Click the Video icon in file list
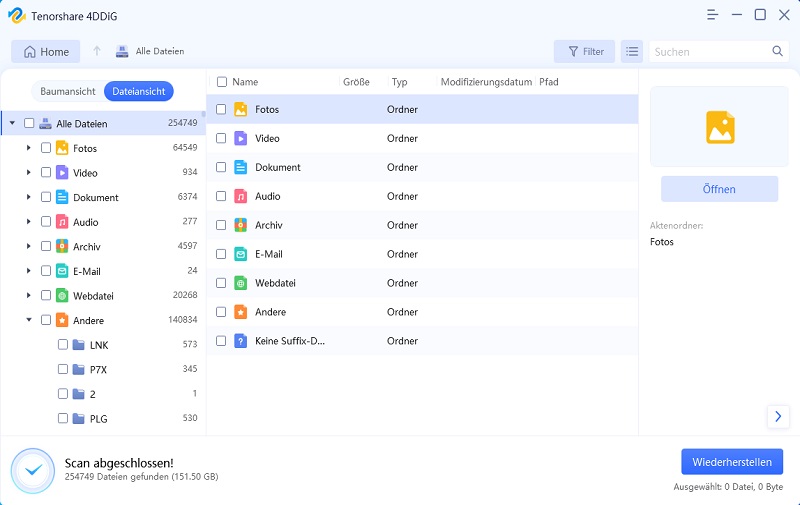Screen dimensions: 800x505 pyautogui.click(x=240, y=138)
